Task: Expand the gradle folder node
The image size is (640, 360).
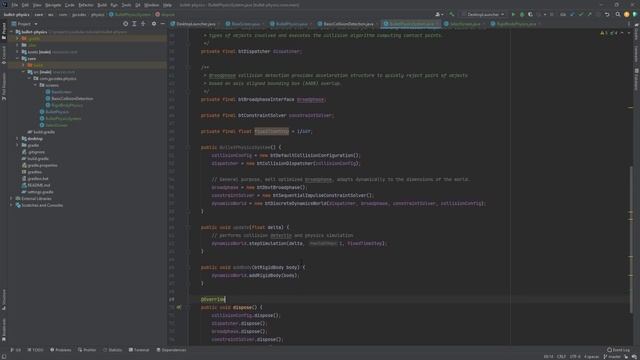Action: click(x=17, y=145)
